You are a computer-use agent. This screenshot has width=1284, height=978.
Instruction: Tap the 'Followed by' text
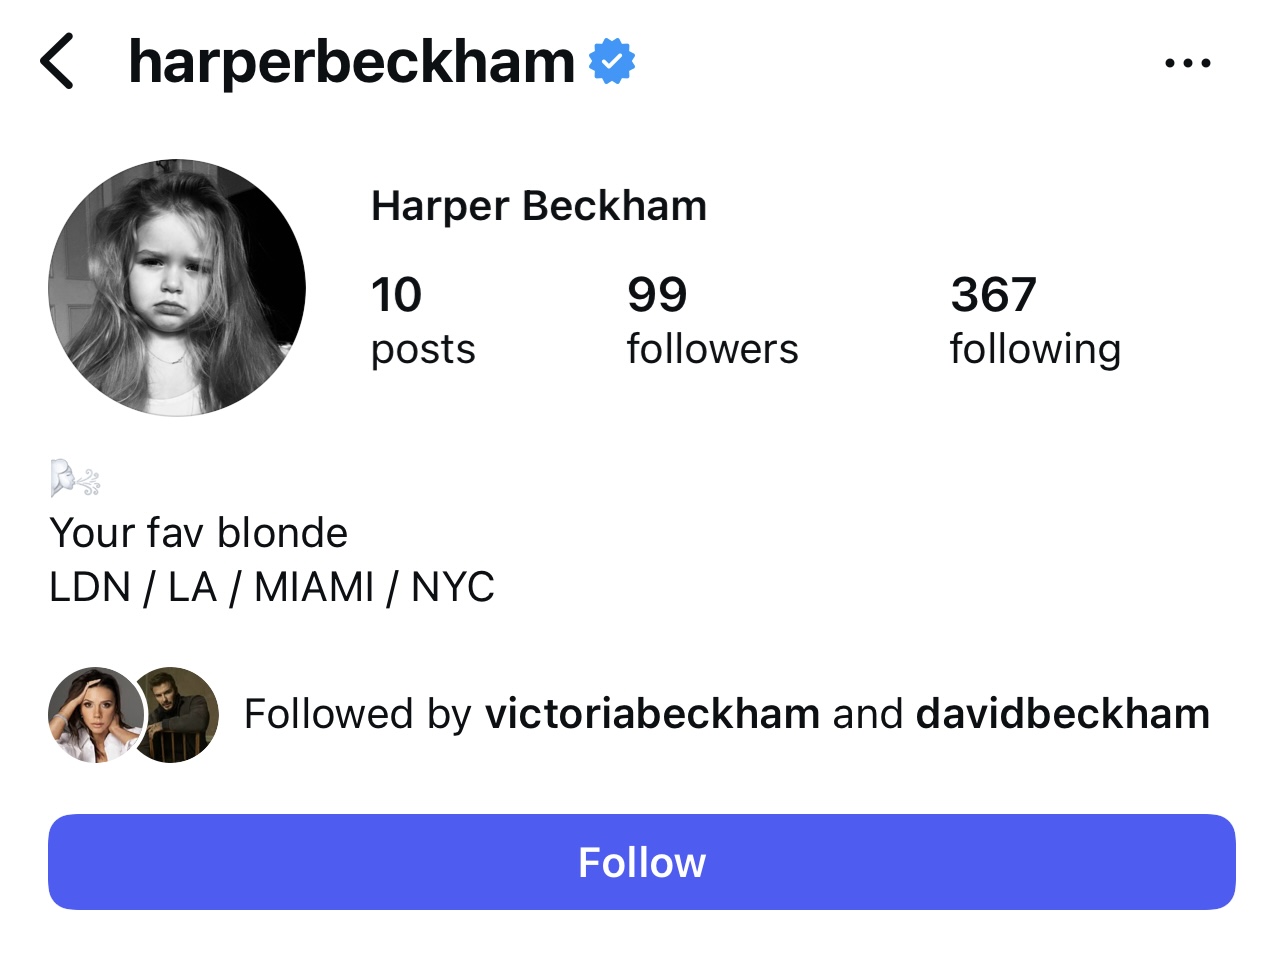[x=358, y=715]
